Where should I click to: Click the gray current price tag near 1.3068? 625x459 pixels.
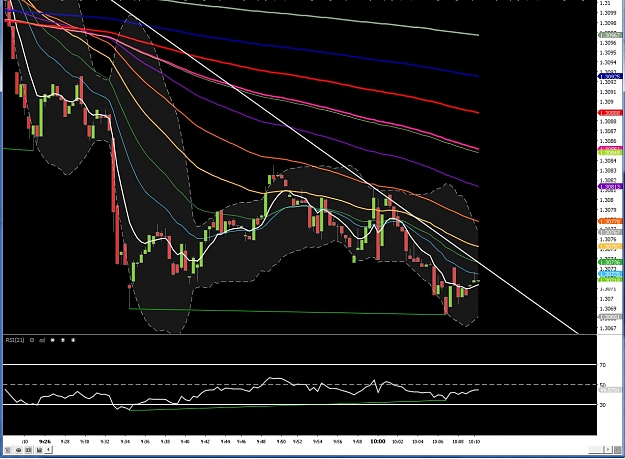click(610, 317)
